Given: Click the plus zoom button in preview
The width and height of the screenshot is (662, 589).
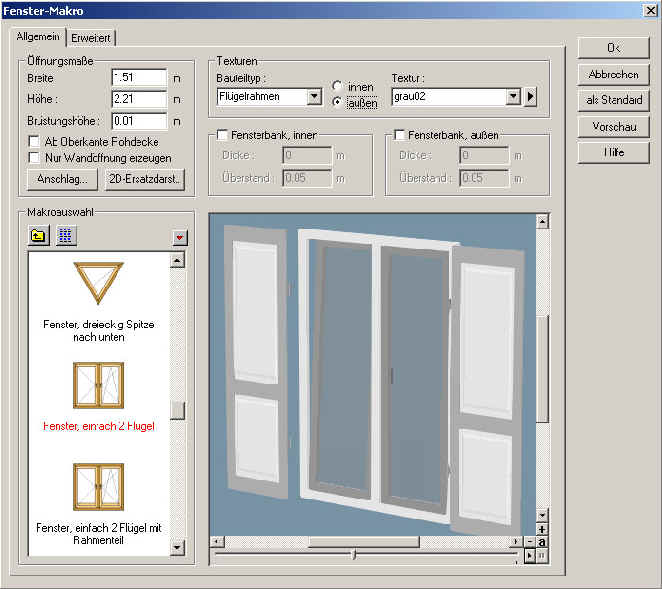Looking at the screenshot, I should [x=541, y=528].
